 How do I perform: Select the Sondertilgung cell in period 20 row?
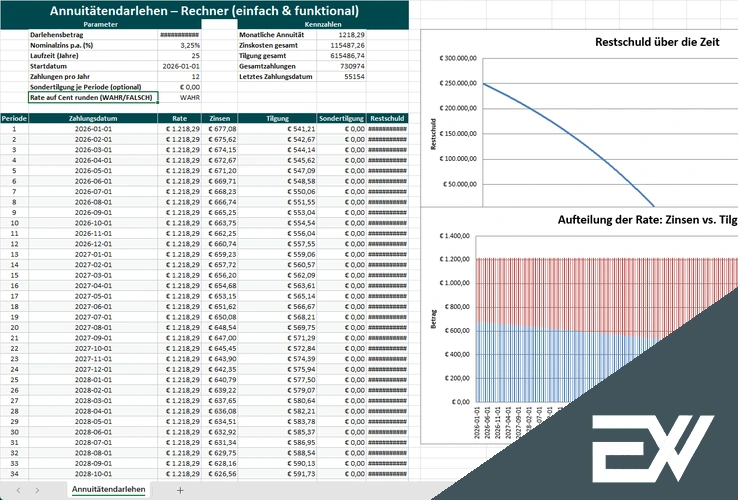pos(341,328)
